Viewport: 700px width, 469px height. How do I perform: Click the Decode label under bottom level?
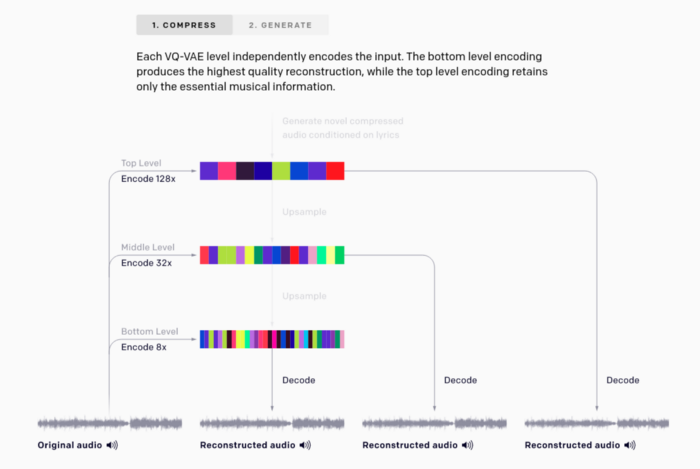(299, 380)
